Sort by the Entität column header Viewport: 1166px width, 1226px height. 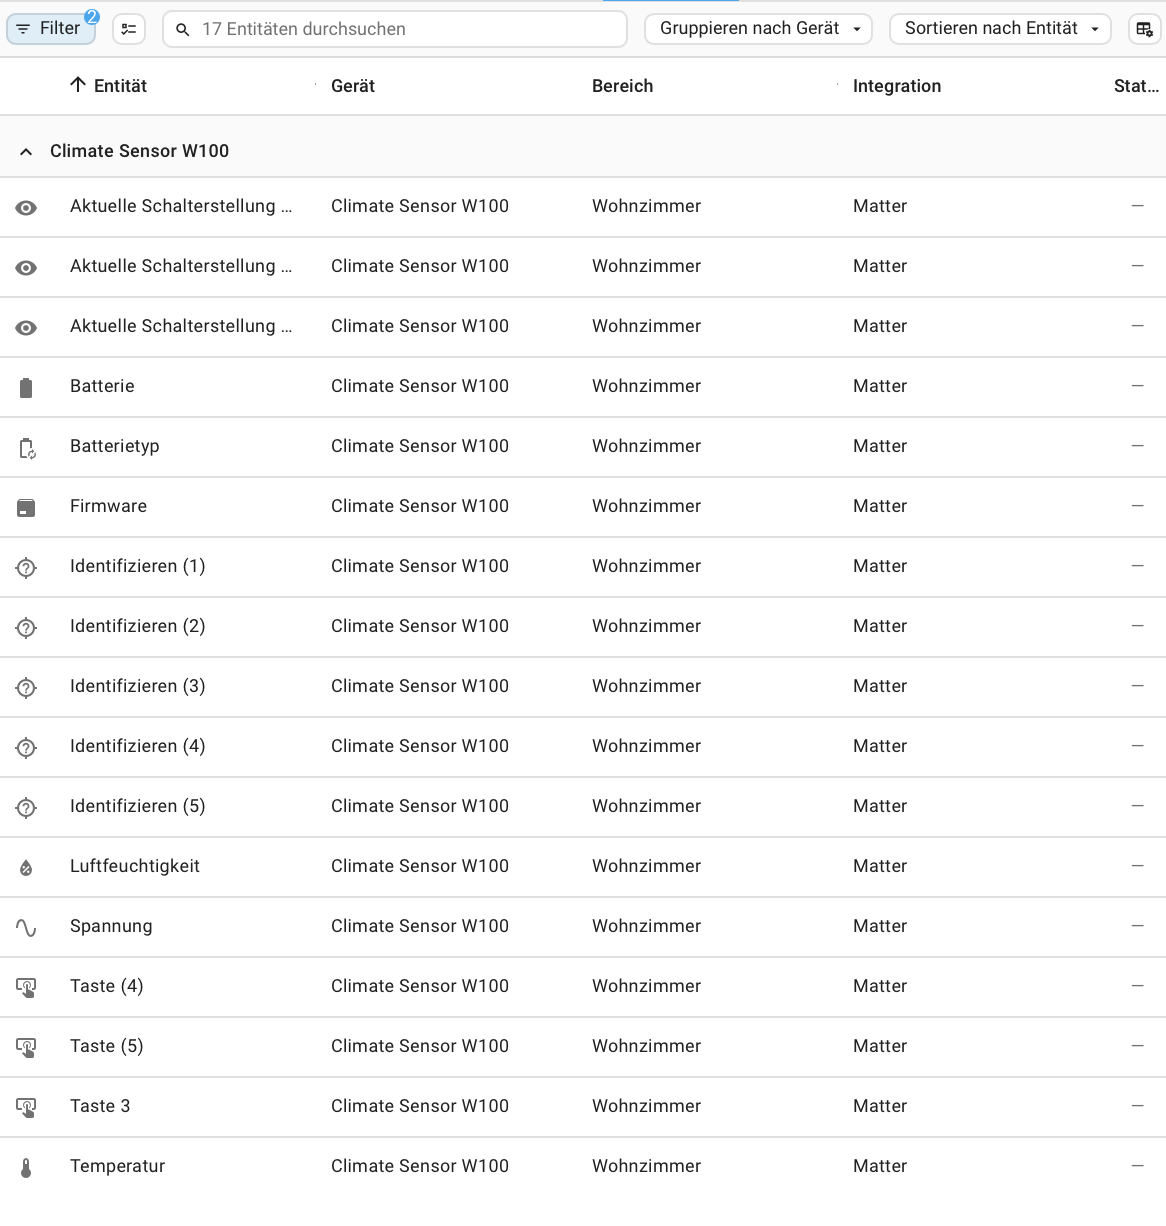[120, 86]
